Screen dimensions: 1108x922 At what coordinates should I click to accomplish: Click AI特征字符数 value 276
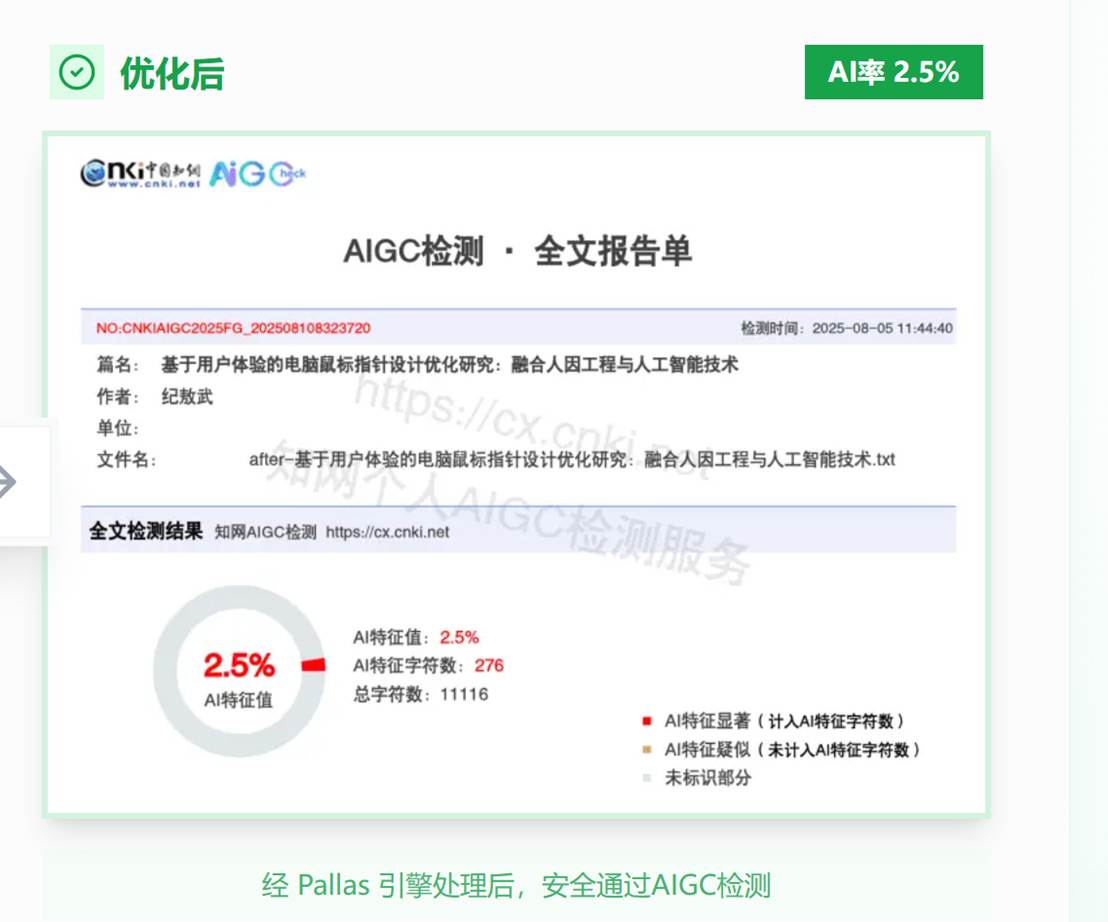click(489, 666)
